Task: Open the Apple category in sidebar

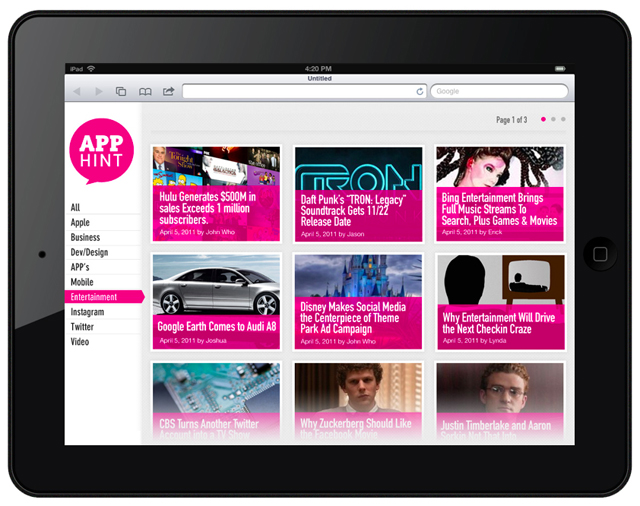Action: [80, 223]
